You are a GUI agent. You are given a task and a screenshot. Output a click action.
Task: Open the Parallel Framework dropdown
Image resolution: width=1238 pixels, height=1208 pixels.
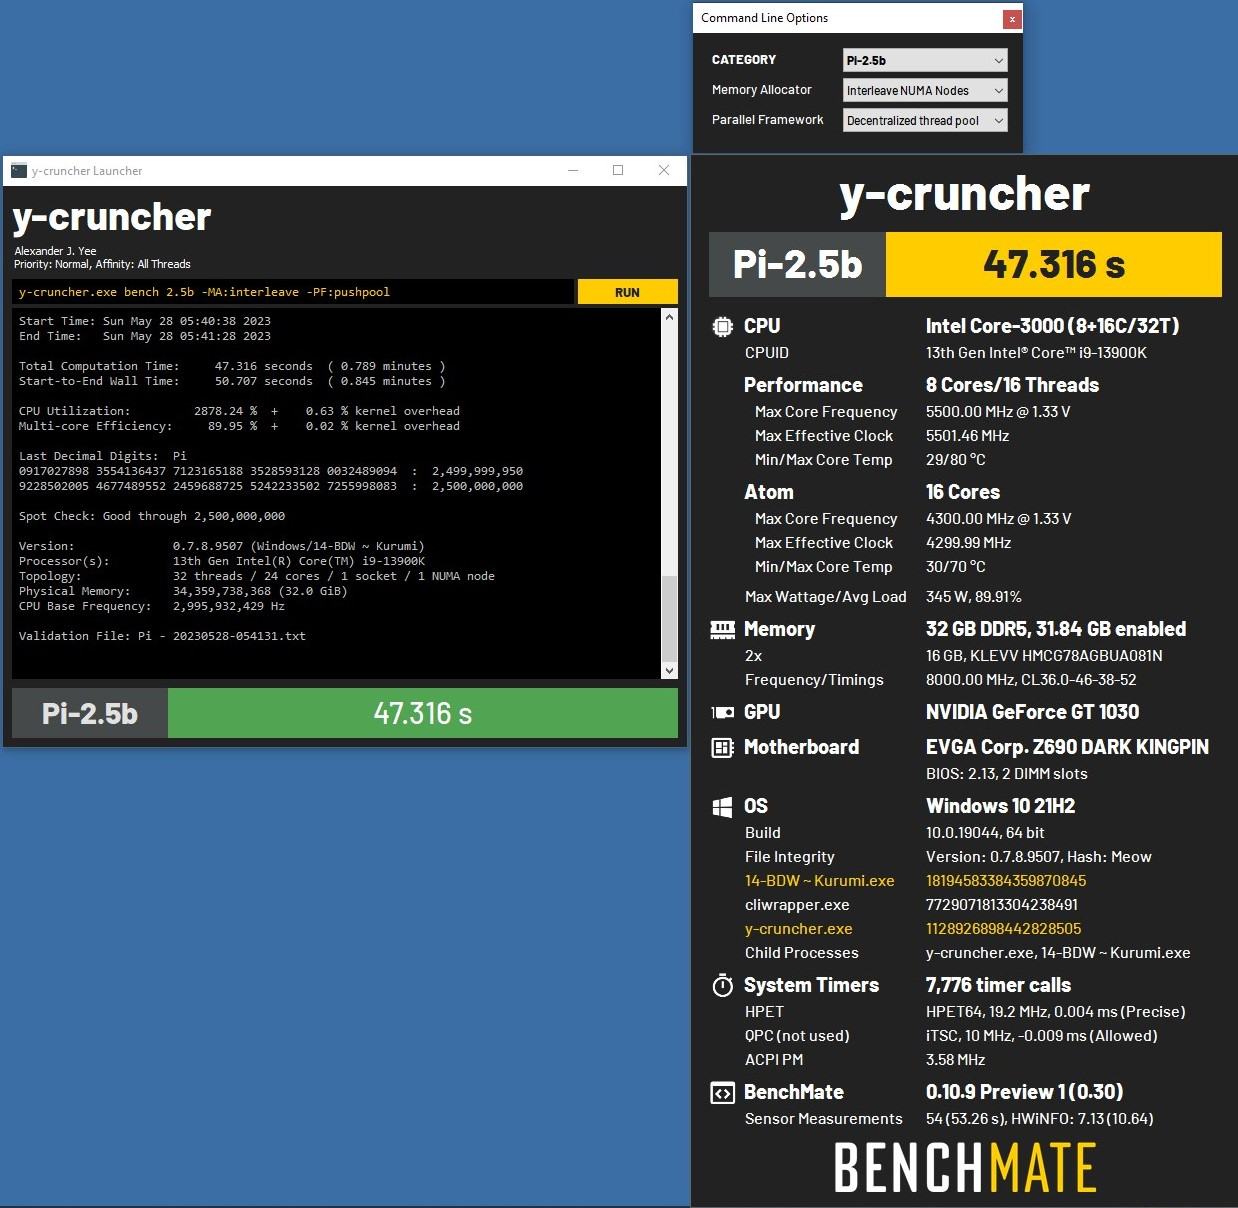coord(925,120)
